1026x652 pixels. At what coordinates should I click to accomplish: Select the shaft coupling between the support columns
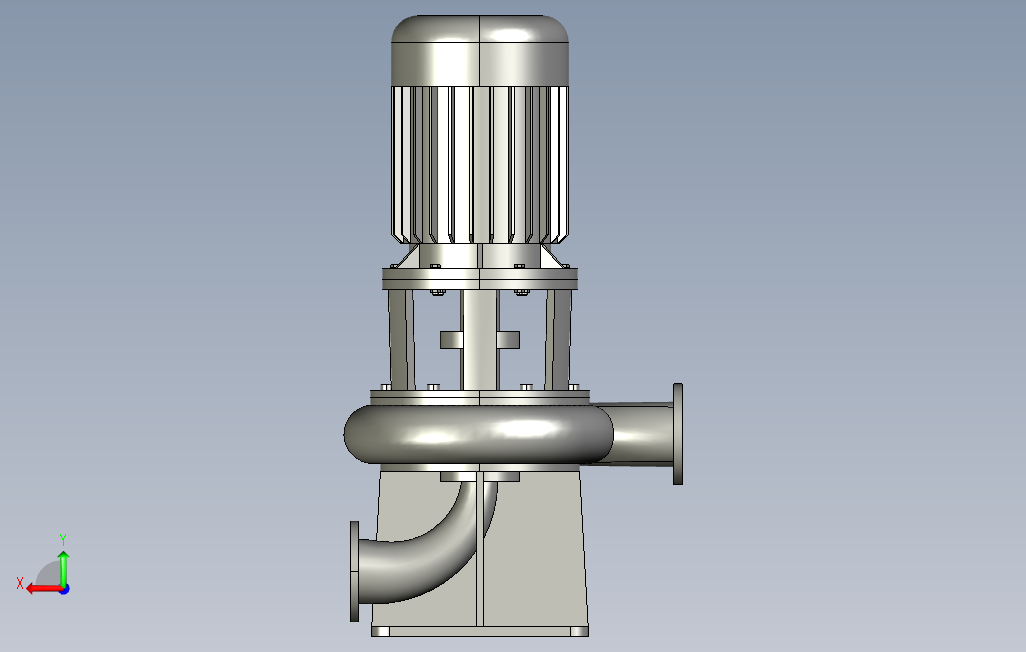click(x=480, y=340)
